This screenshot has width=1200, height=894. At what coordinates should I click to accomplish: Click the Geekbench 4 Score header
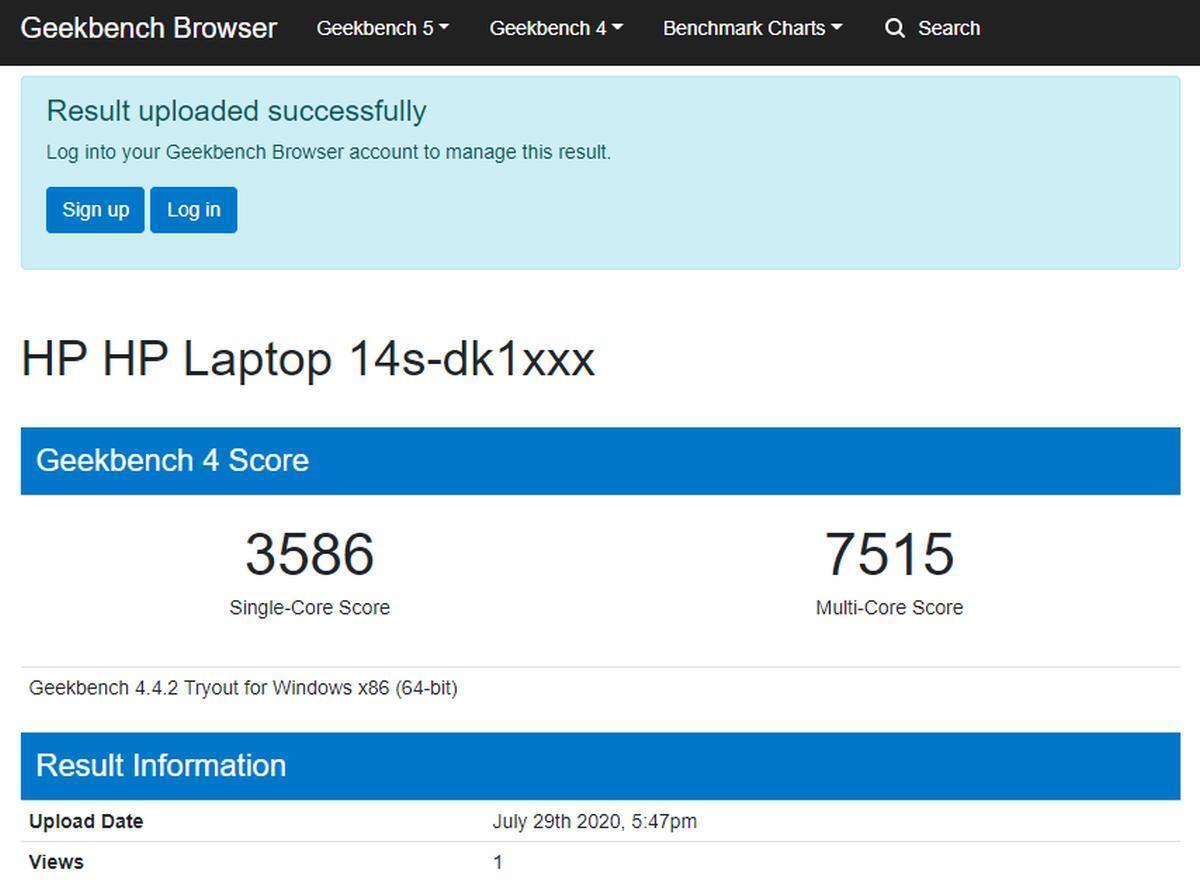pos(600,461)
